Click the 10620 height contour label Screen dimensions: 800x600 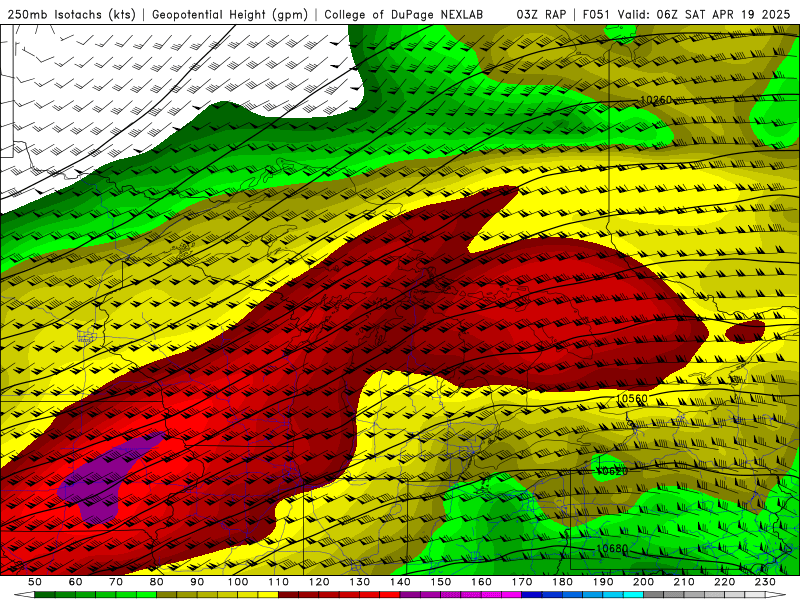coord(612,471)
